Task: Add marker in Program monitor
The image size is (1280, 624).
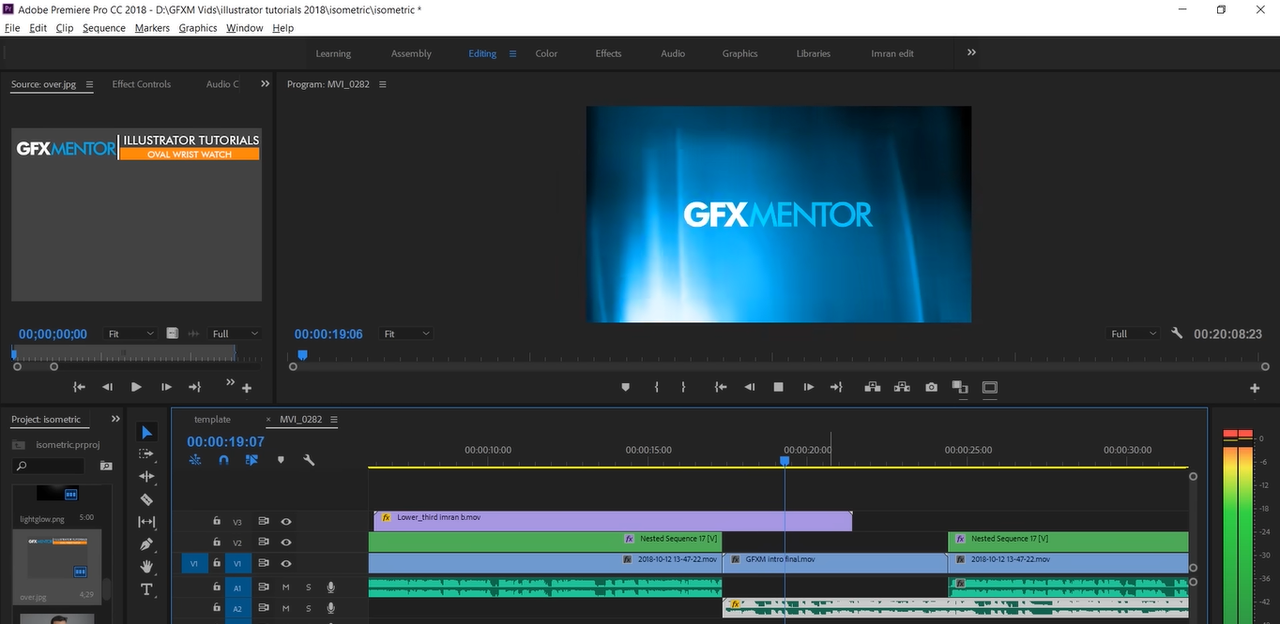Action: 626,387
